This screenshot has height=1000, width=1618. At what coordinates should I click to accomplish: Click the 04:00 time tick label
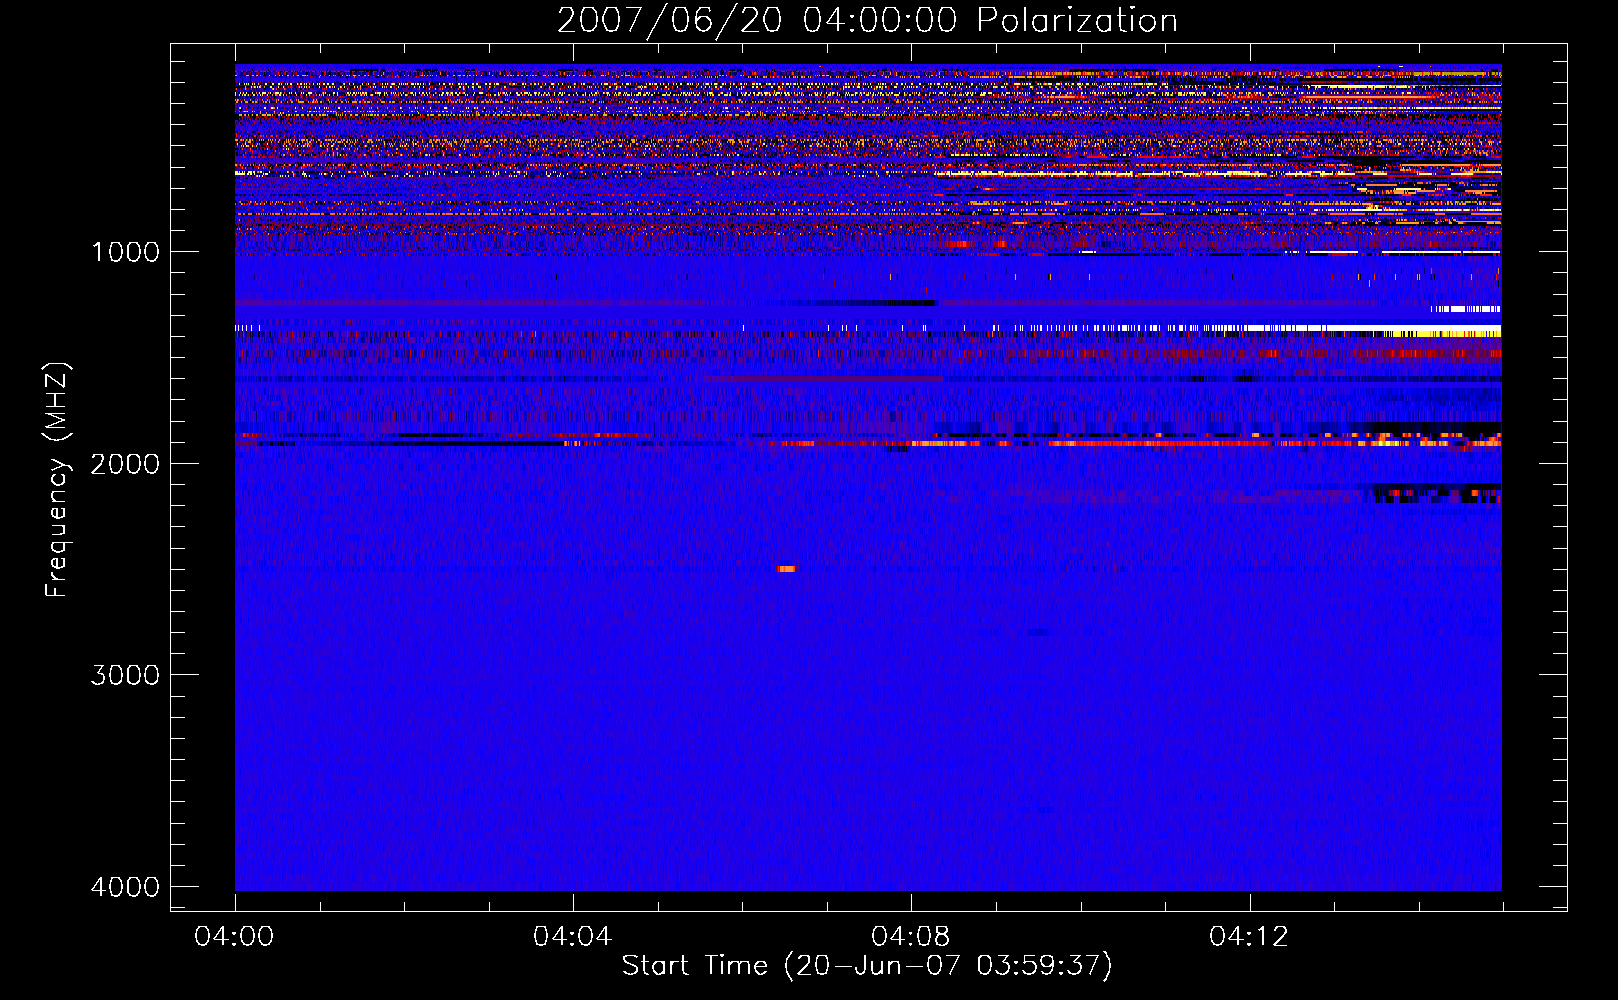click(234, 936)
